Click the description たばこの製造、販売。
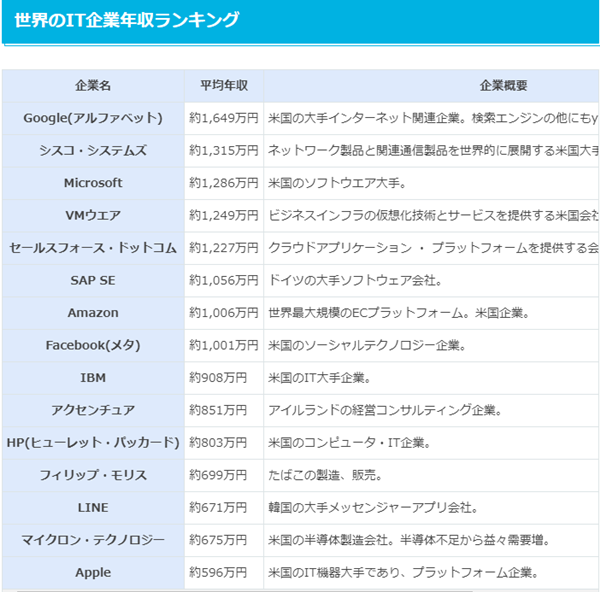The image size is (600, 592). click(x=325, y=475)
